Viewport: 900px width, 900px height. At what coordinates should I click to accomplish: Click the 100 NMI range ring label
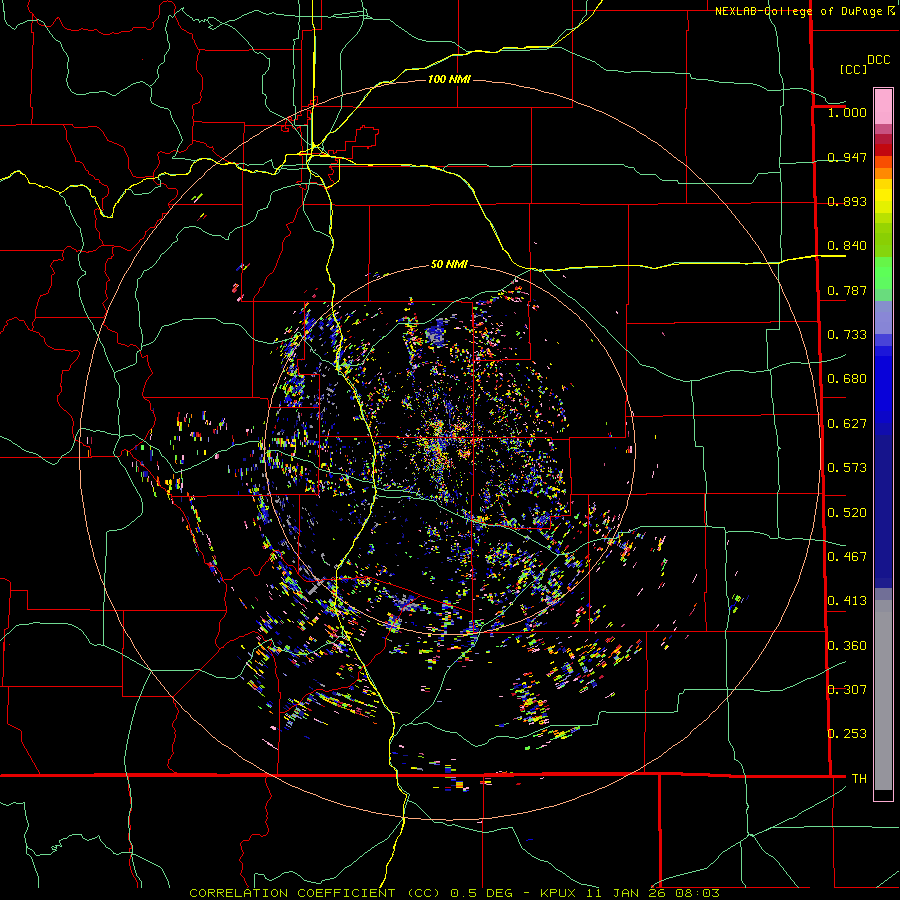(449, 79)
